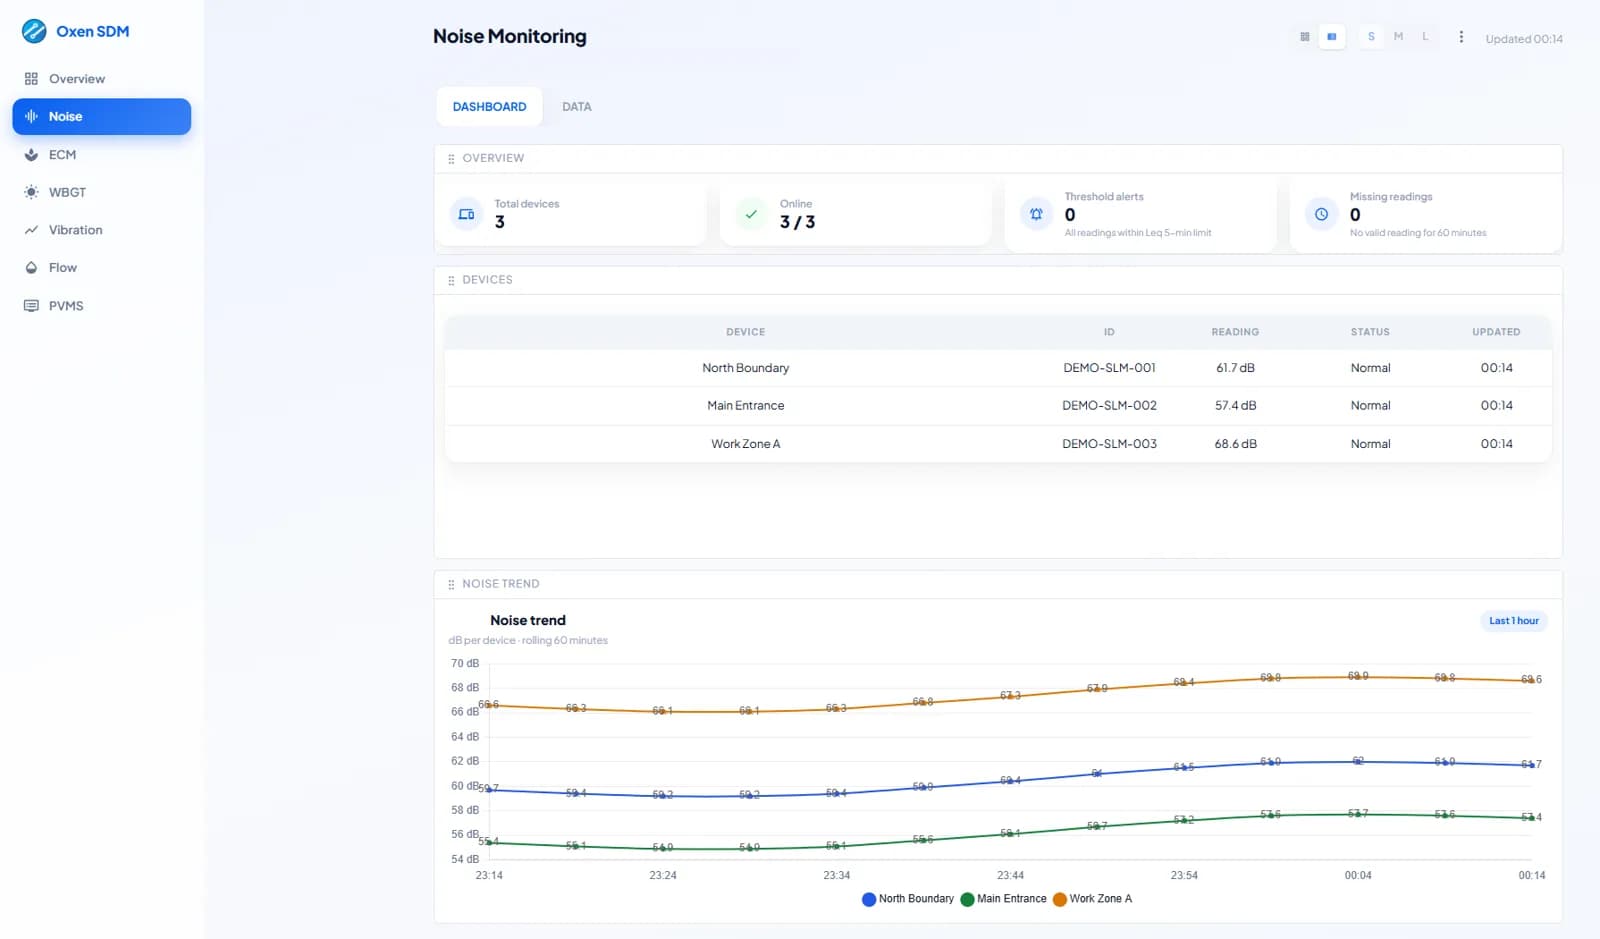Switch to single panel layout icon
Screen dimensions: 1600x939
(1331, 37)
